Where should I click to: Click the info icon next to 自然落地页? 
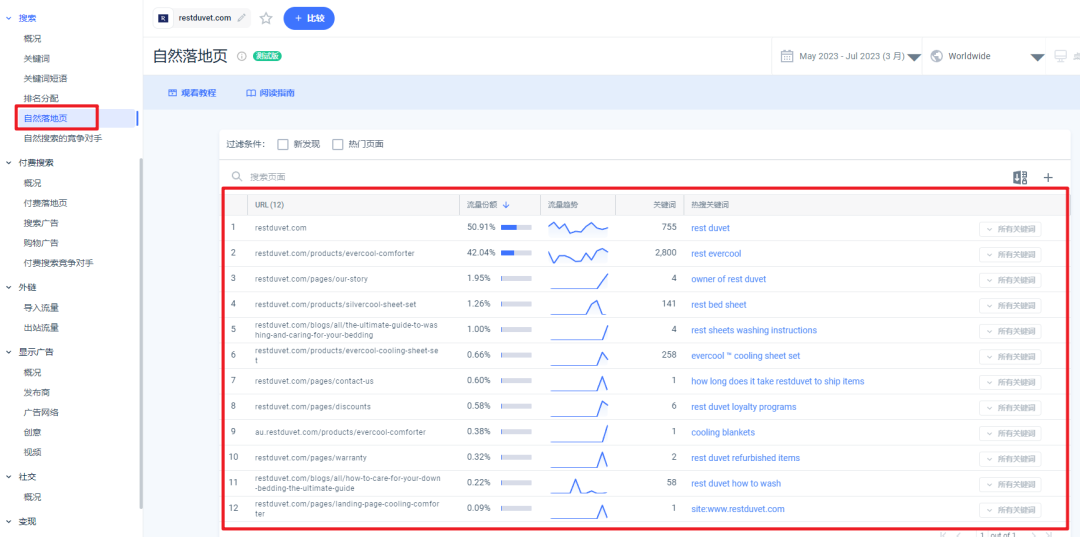[241, 56]
